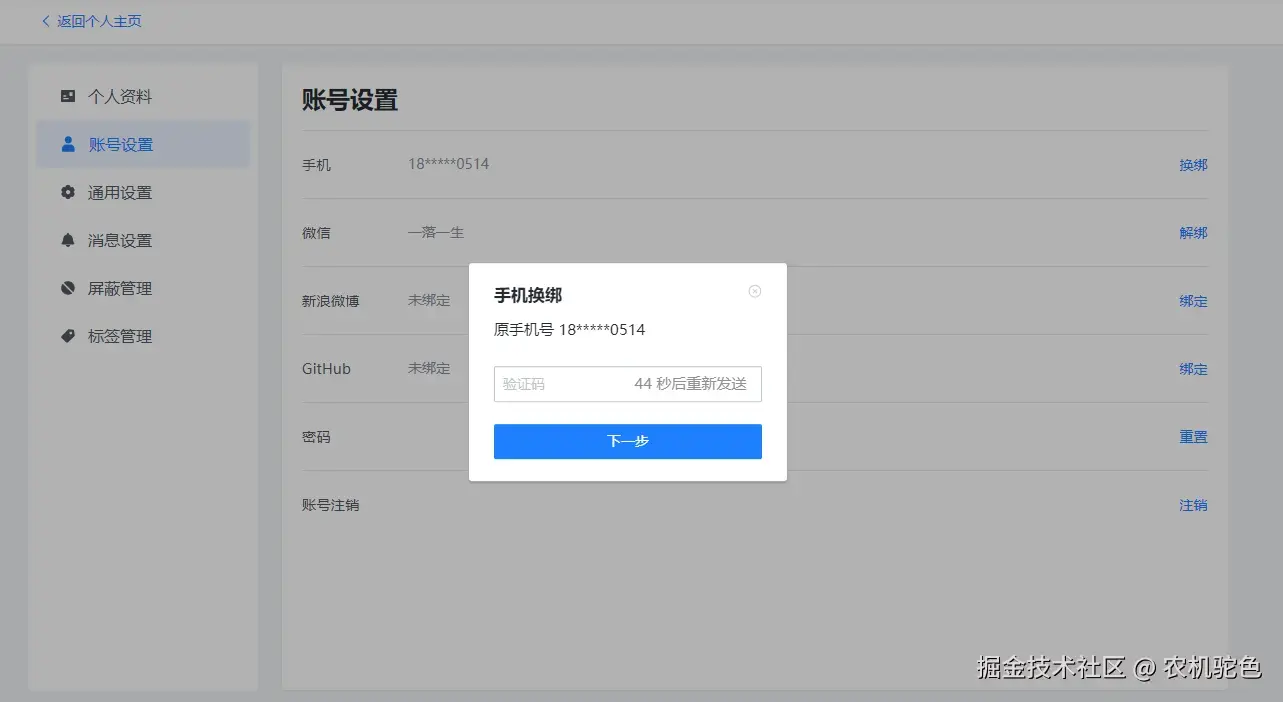Click 解绑 in the 微信 row
Screen dimensions: 1283x702
tap(1193, 233)
